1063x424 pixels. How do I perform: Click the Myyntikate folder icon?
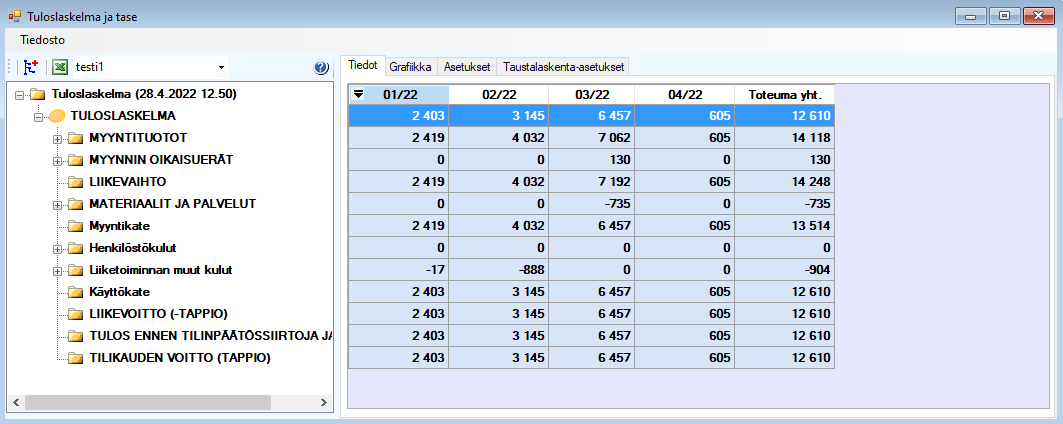click(75, 226)
